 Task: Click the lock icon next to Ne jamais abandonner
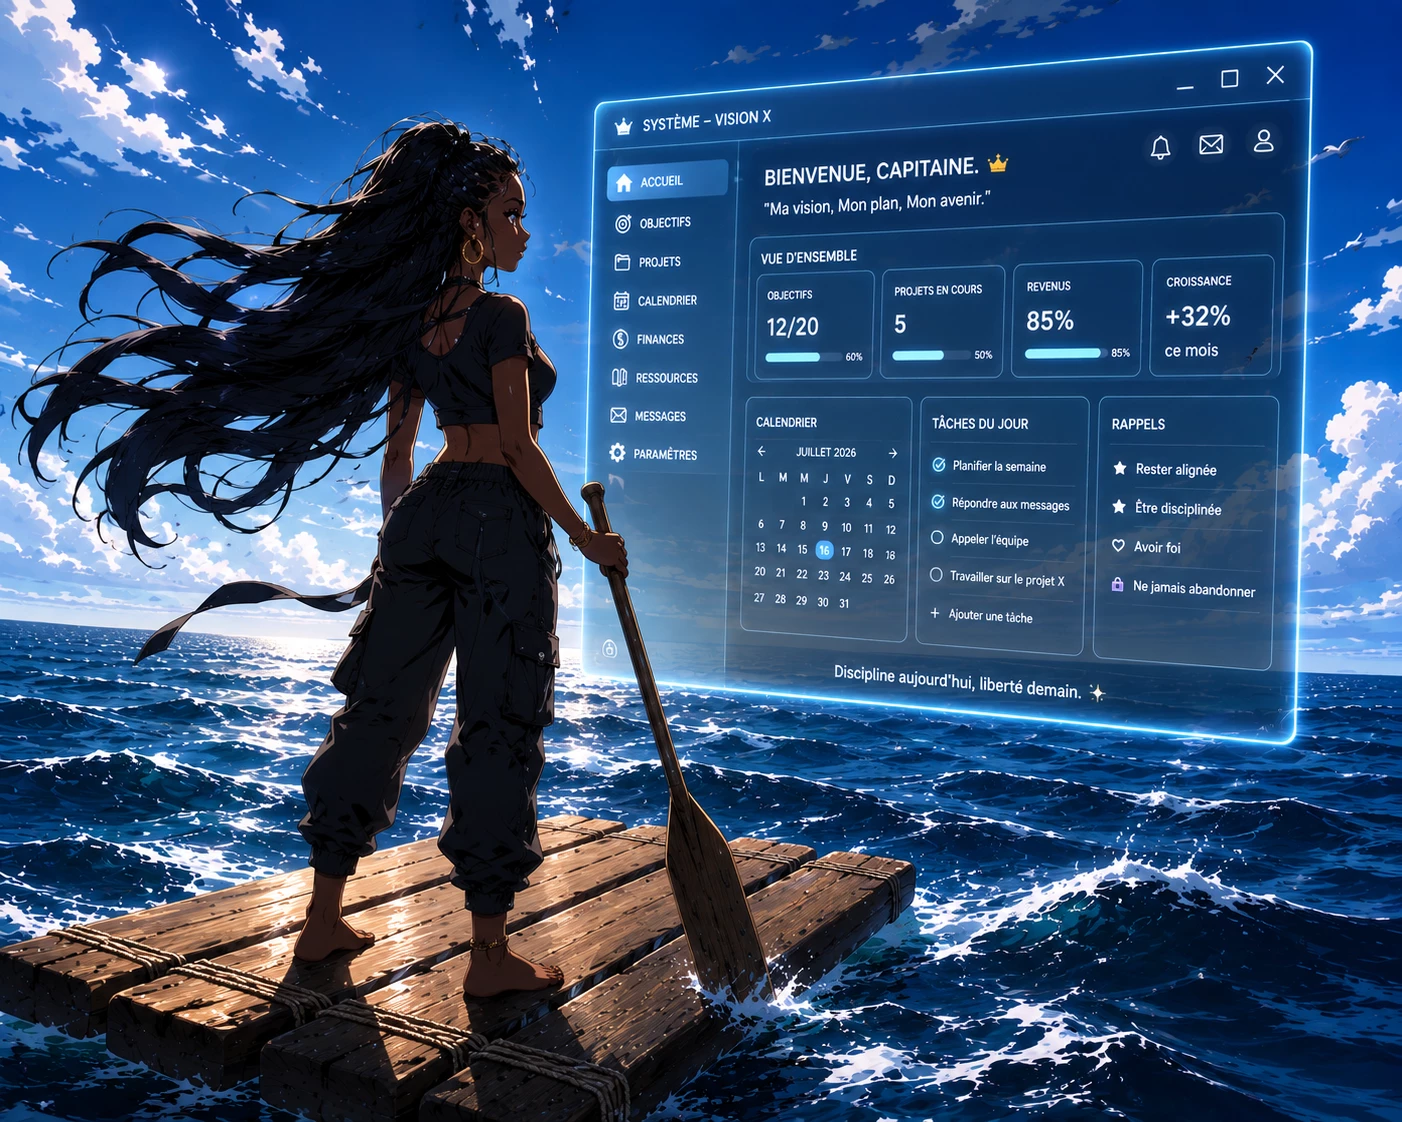[1117, 584]
